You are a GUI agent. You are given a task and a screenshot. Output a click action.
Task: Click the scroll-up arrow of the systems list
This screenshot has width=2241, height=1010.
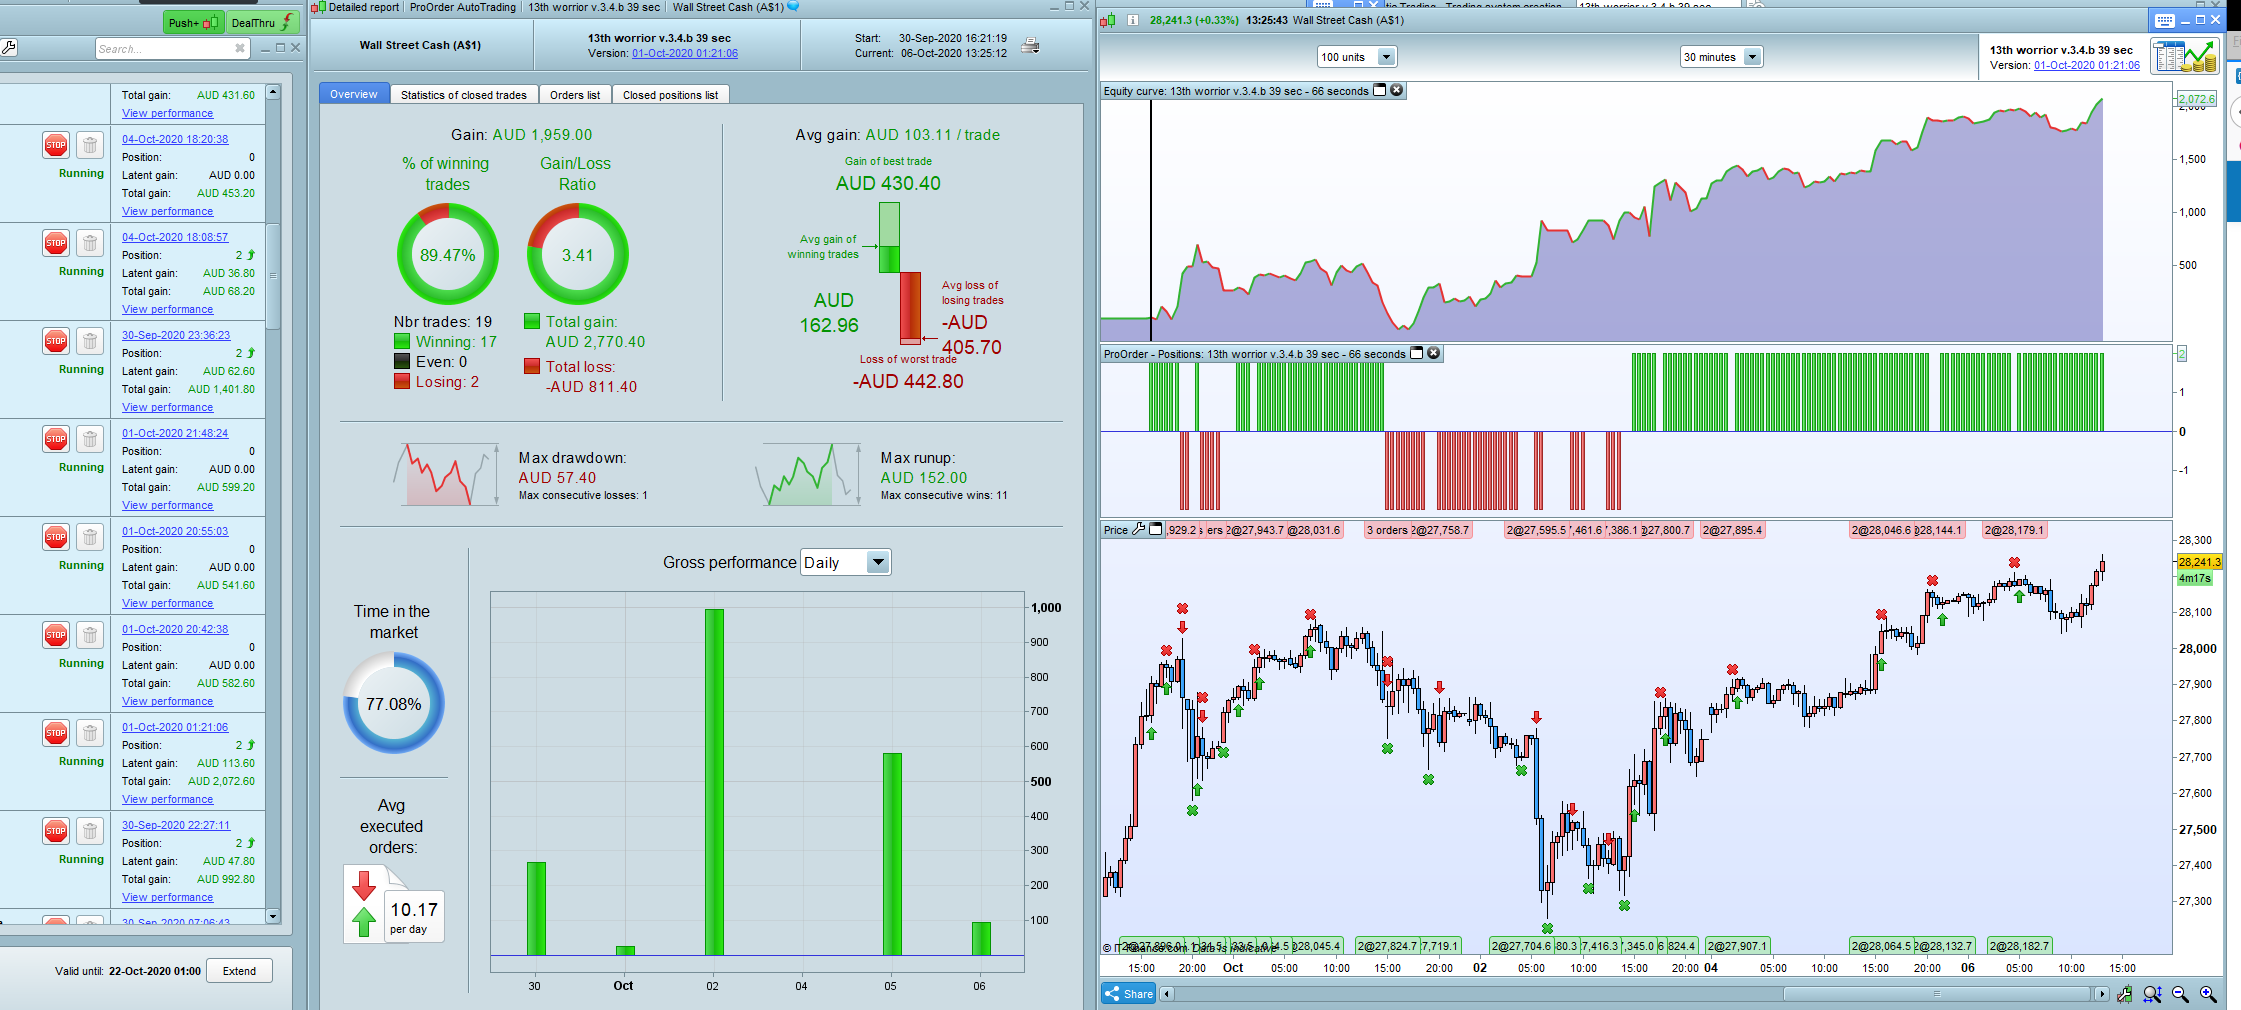pyautogui.click(x=273, y=91)
